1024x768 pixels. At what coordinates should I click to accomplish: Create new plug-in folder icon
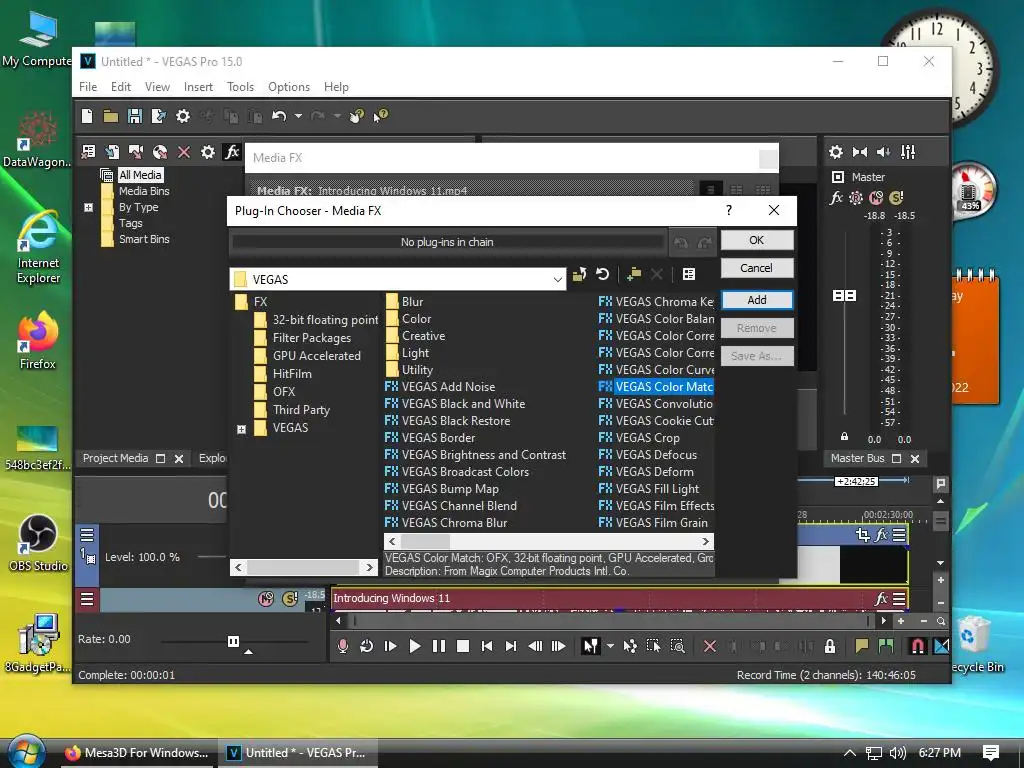633,274
